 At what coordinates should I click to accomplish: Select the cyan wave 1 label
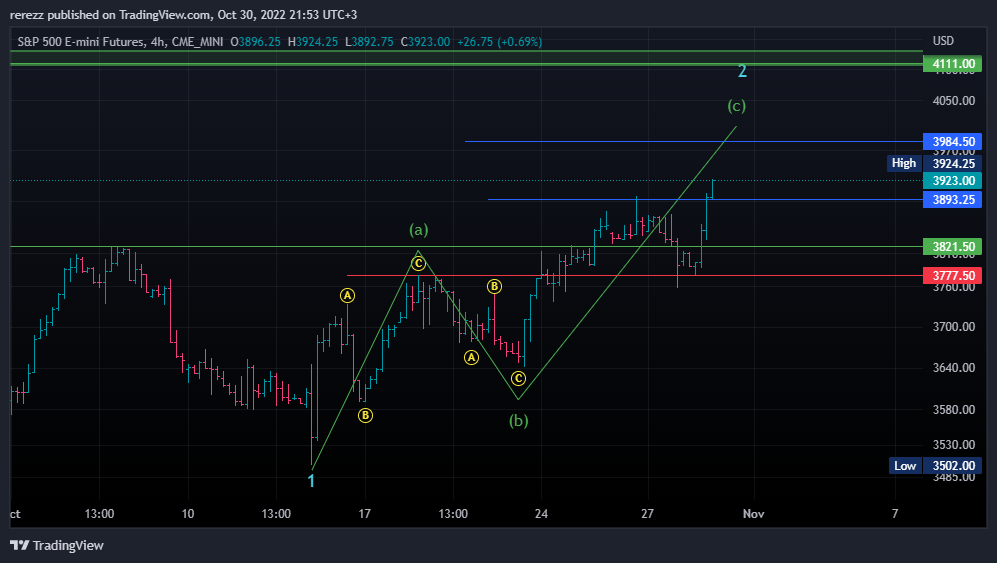(311, 482)
